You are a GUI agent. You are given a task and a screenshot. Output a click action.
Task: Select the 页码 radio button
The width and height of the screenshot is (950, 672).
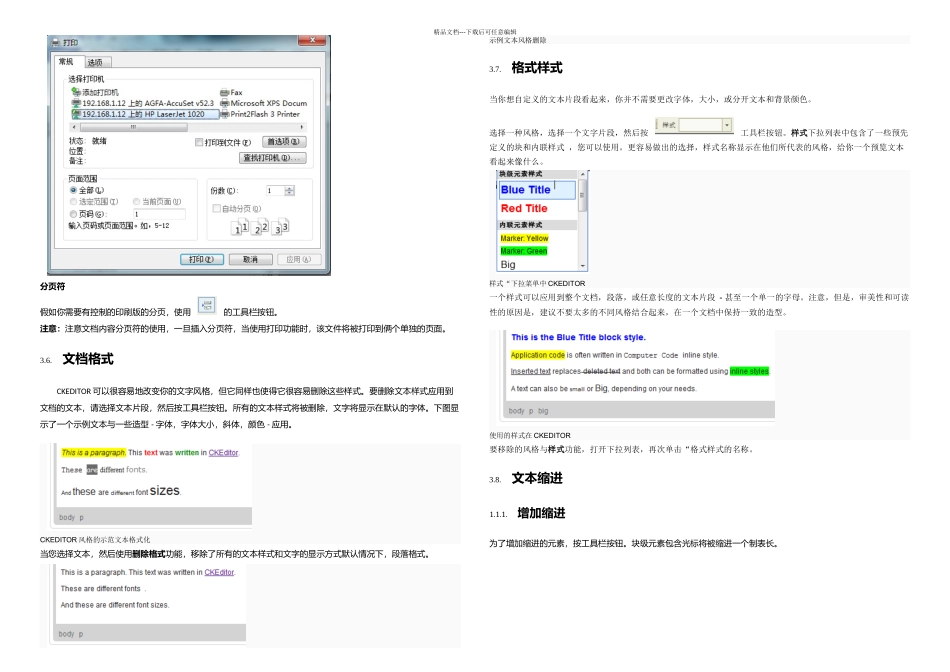73,214
